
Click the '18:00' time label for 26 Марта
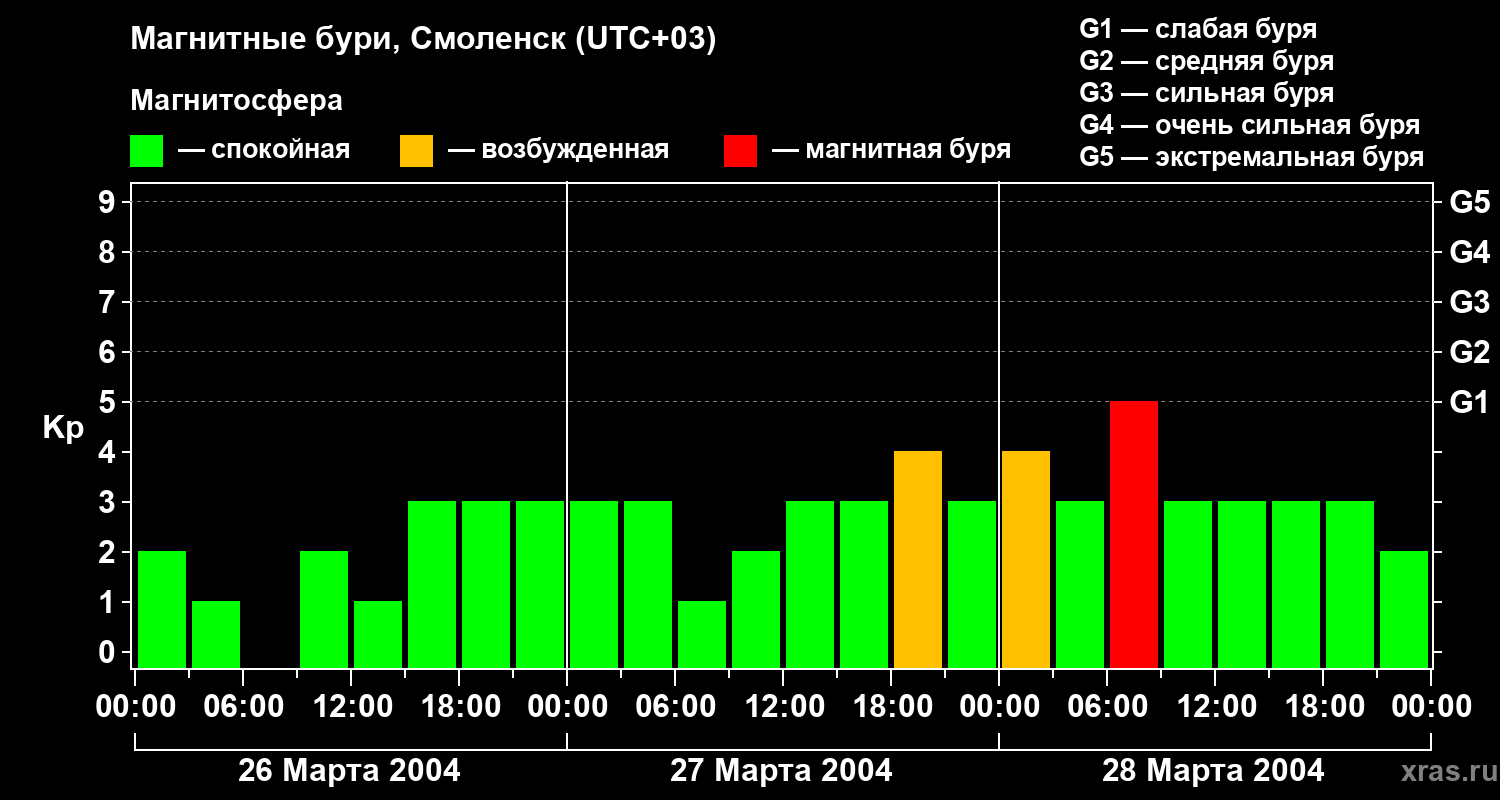[459, 707]
